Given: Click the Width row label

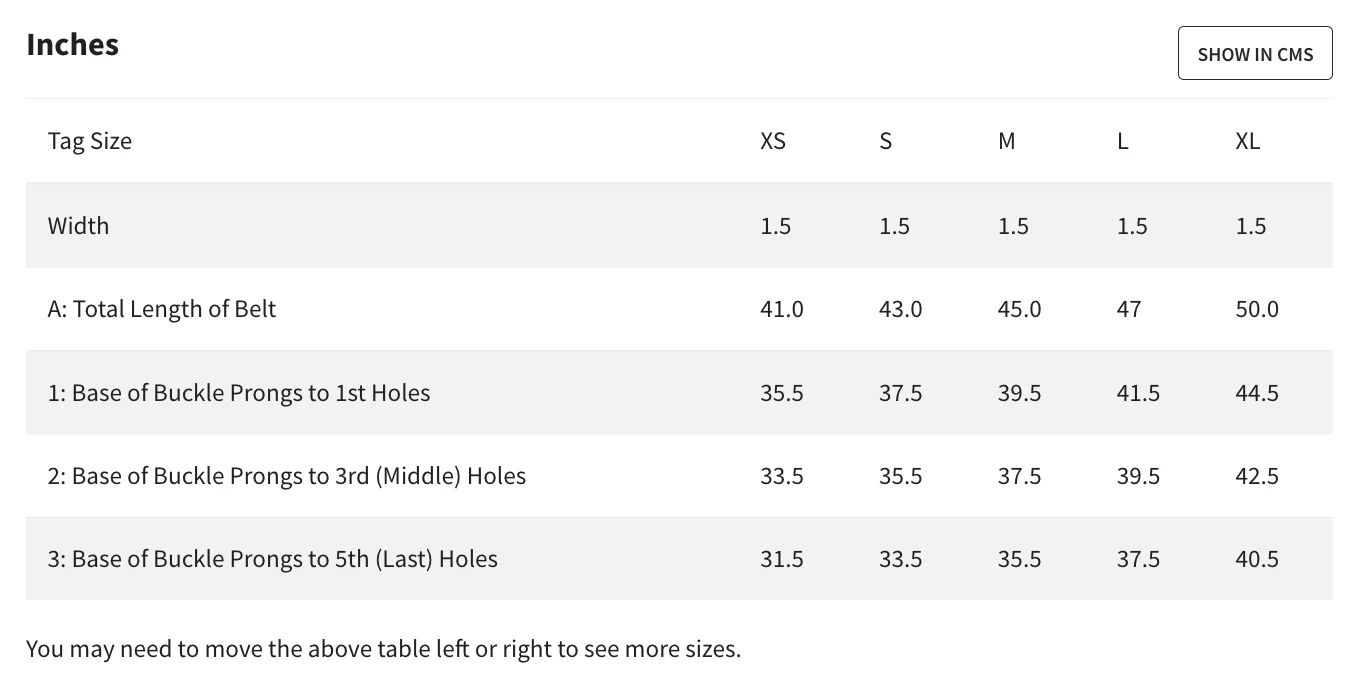Looking at the screenshot, I should [x=78, y=225].
